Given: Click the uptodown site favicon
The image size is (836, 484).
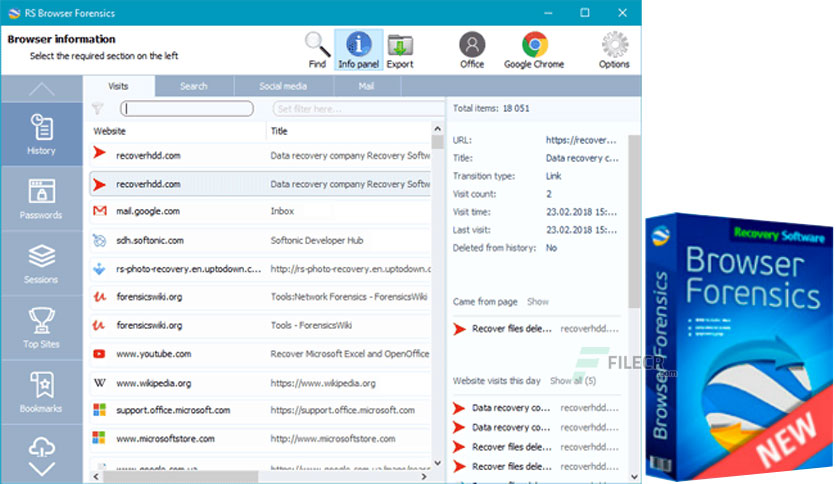Looking at the screenshot, I should coord(99,269).
